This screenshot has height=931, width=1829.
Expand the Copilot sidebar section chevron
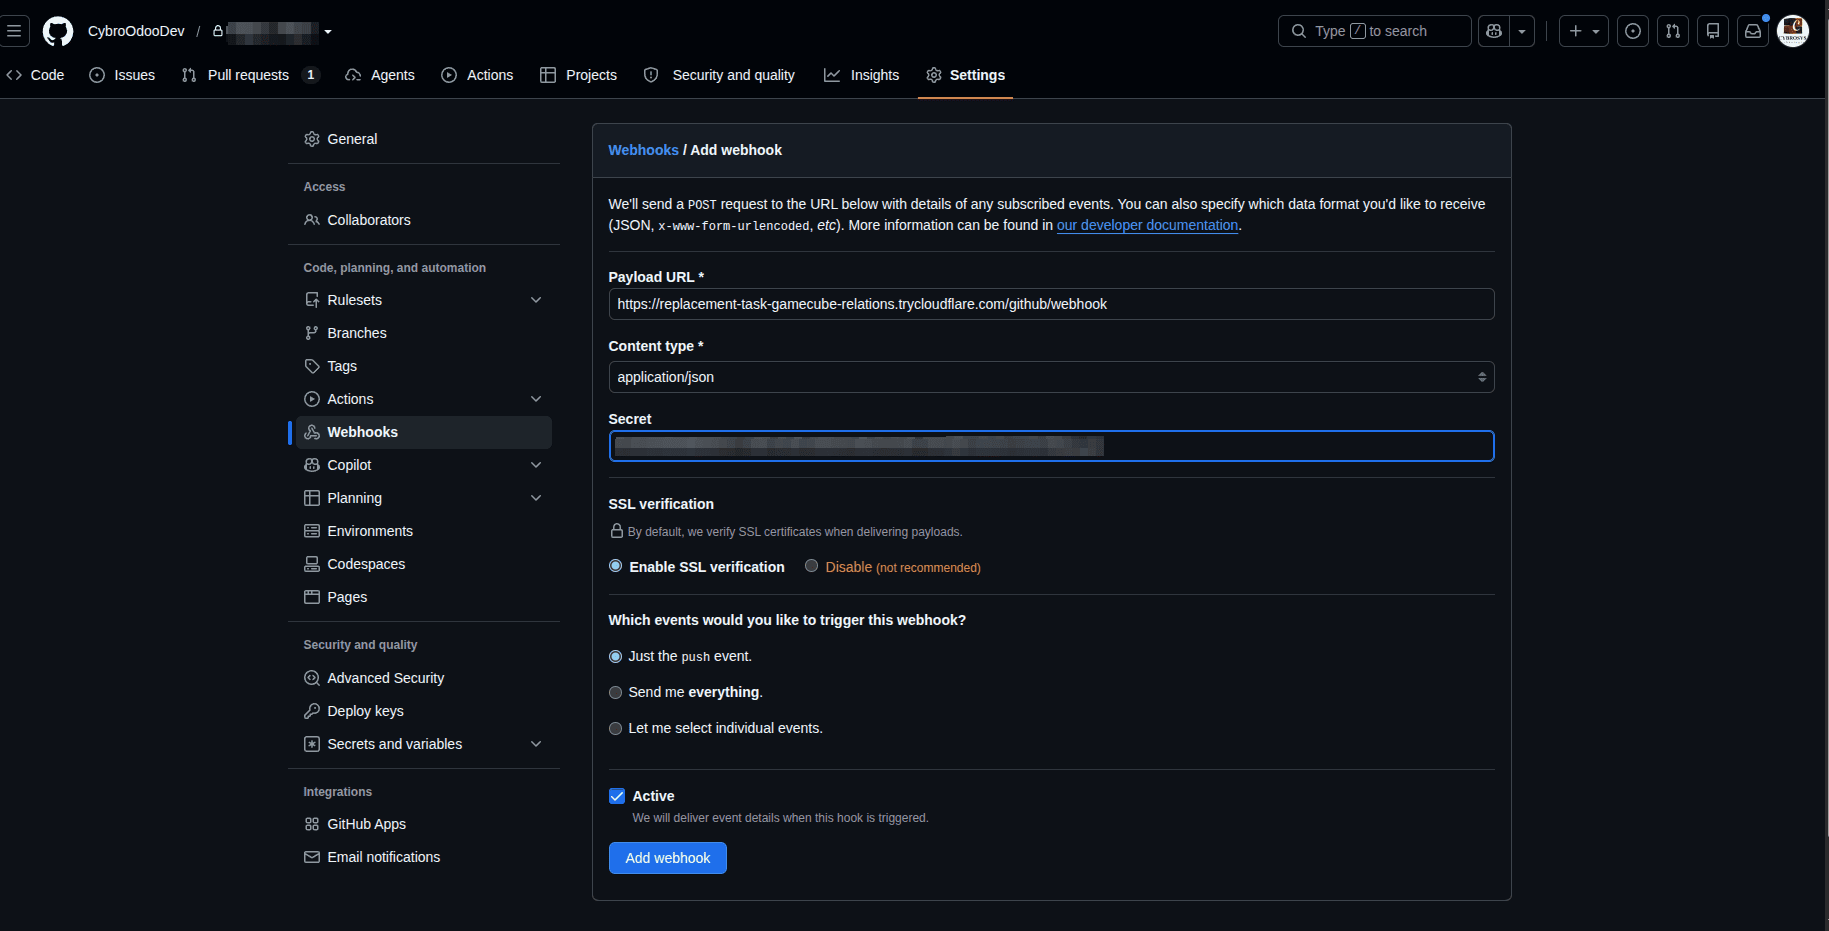[x=536, y=465]
